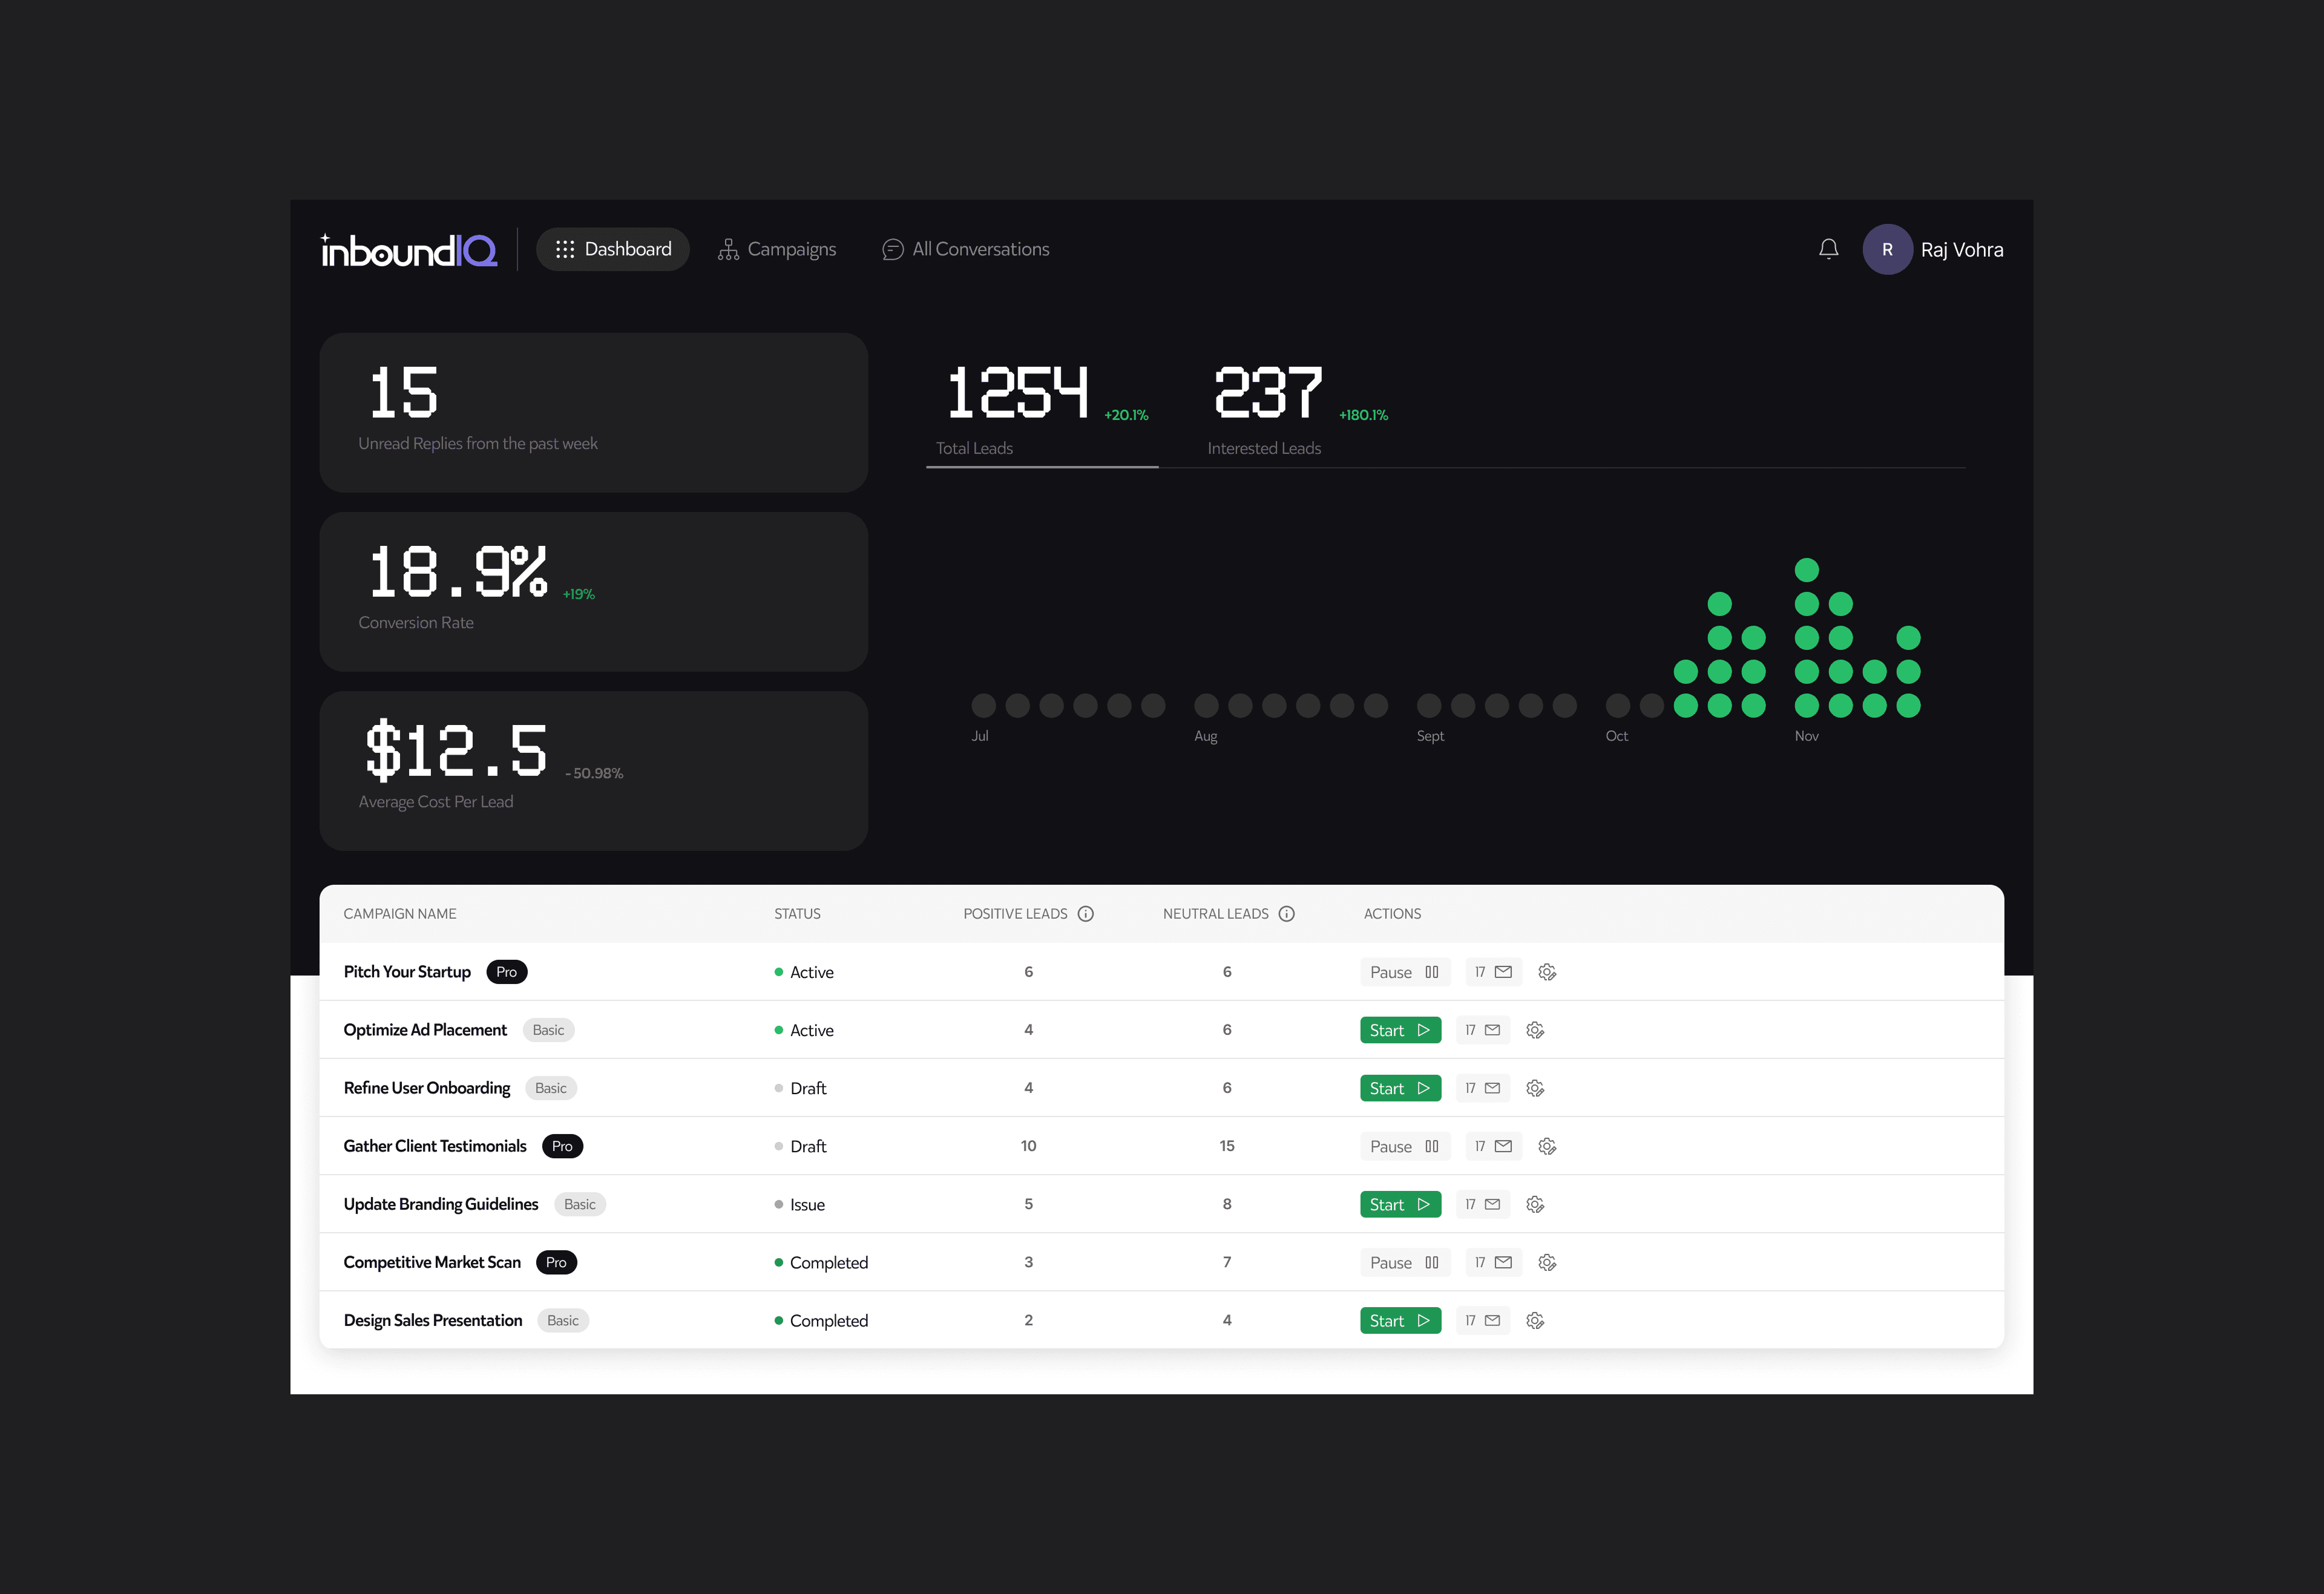2324x1594 pixels.
Task: Click the Positive Leads info icon
Action: (1086, 914)
